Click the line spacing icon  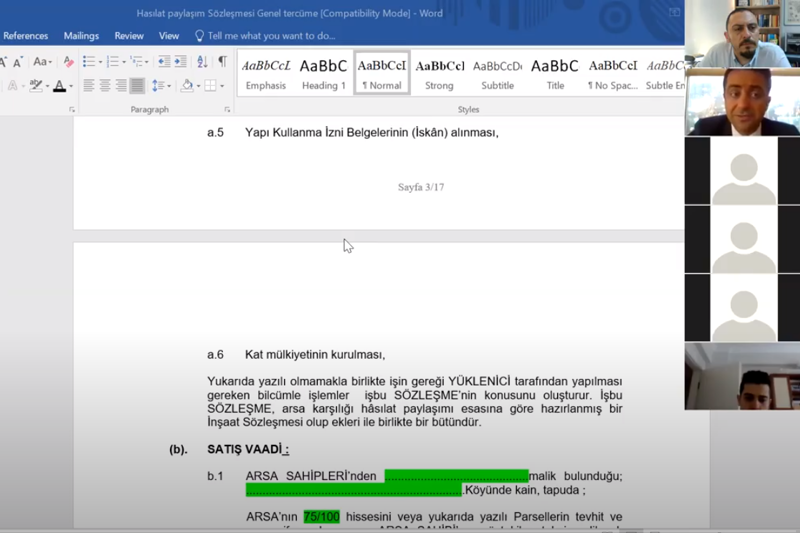coord(158,86)
